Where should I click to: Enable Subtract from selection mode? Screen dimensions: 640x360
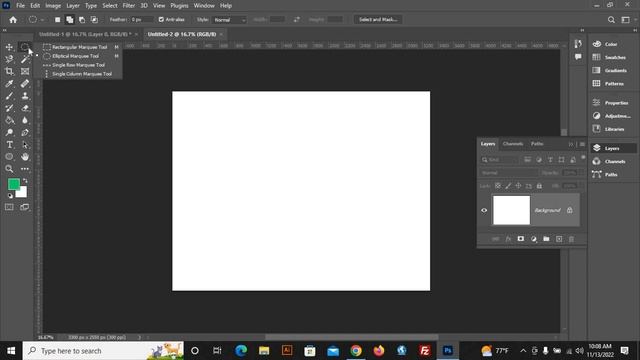[82, 20]
